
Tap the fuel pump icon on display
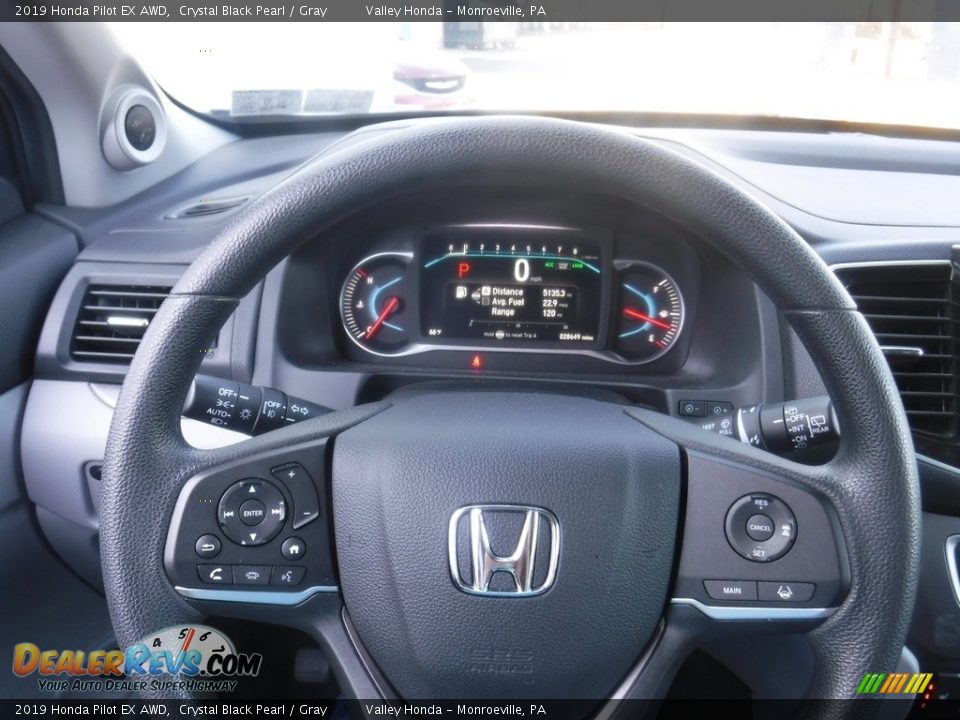pos(461,291)
